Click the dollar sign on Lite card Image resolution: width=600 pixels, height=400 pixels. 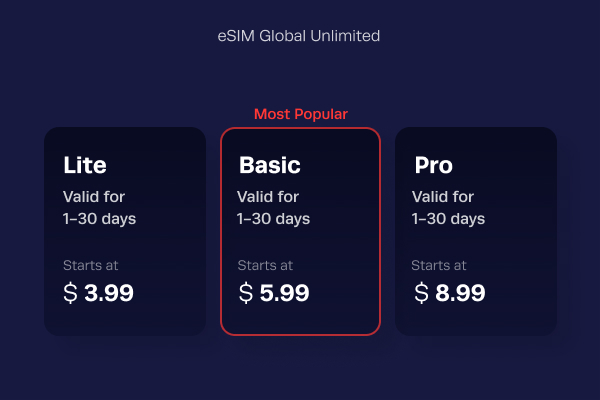tap(70, 293)
